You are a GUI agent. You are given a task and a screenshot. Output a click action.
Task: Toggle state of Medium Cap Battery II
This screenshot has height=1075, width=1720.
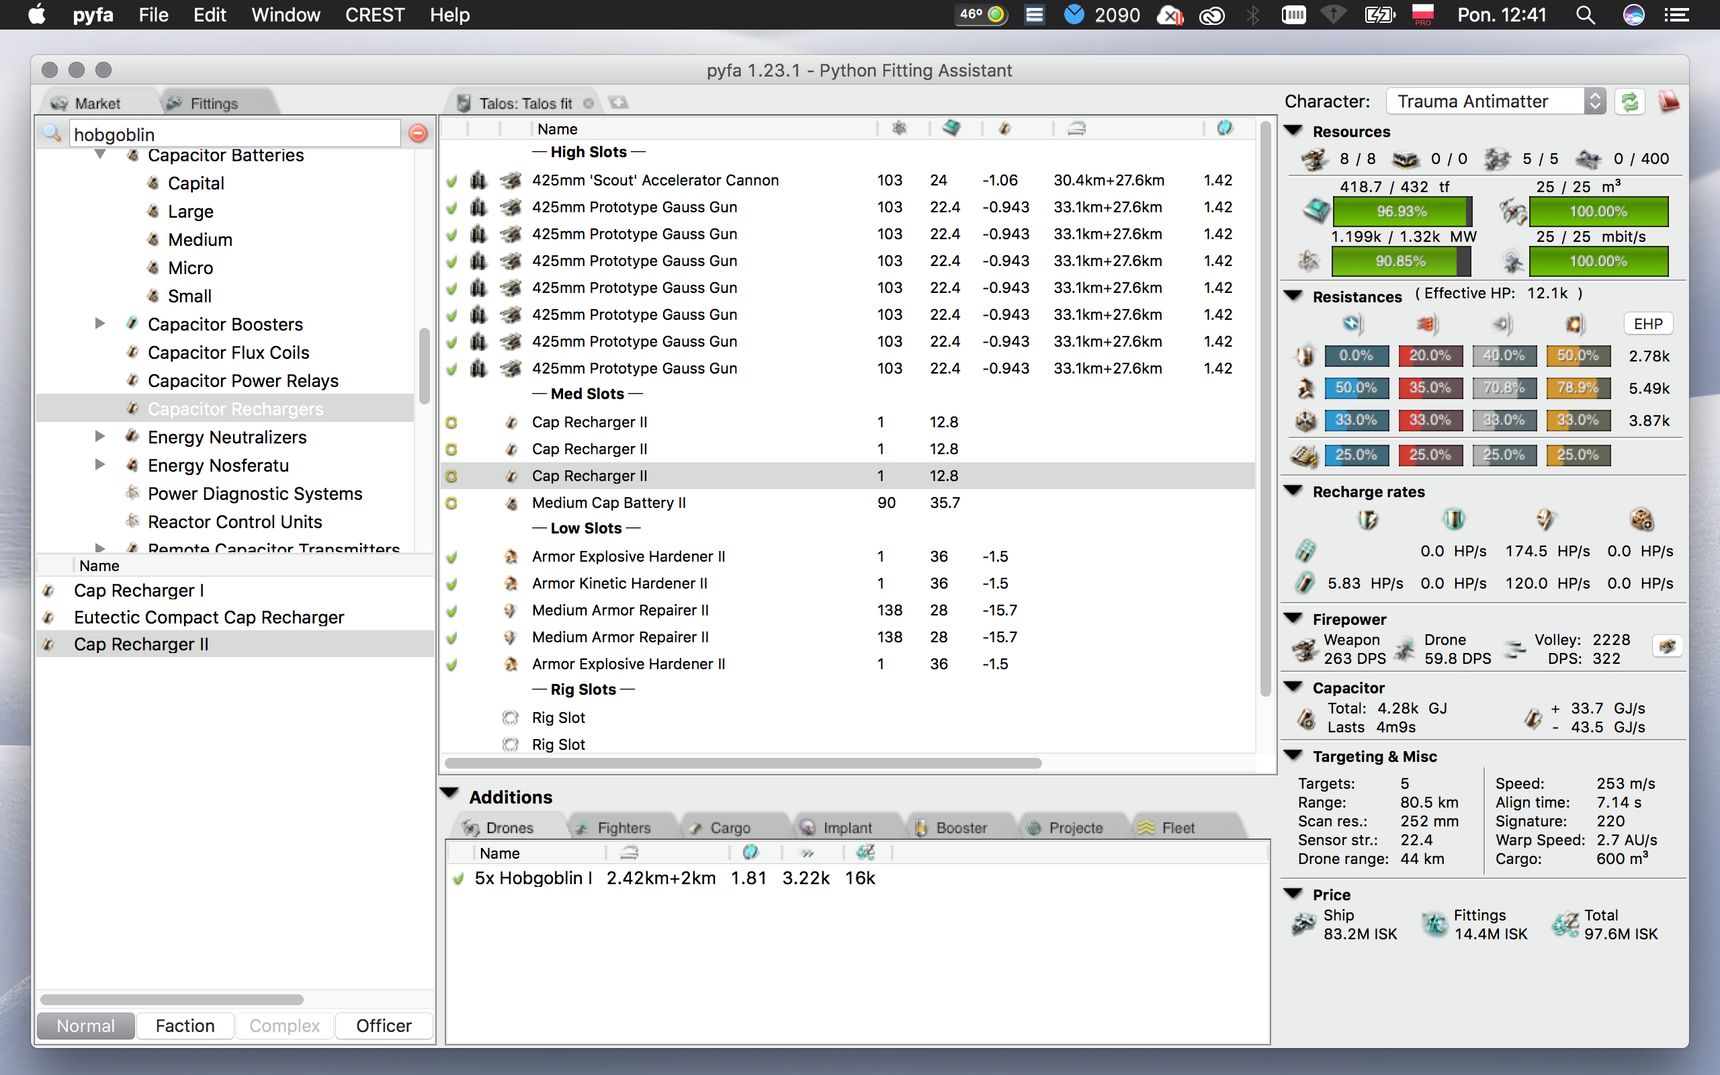(x=452, y=504)
